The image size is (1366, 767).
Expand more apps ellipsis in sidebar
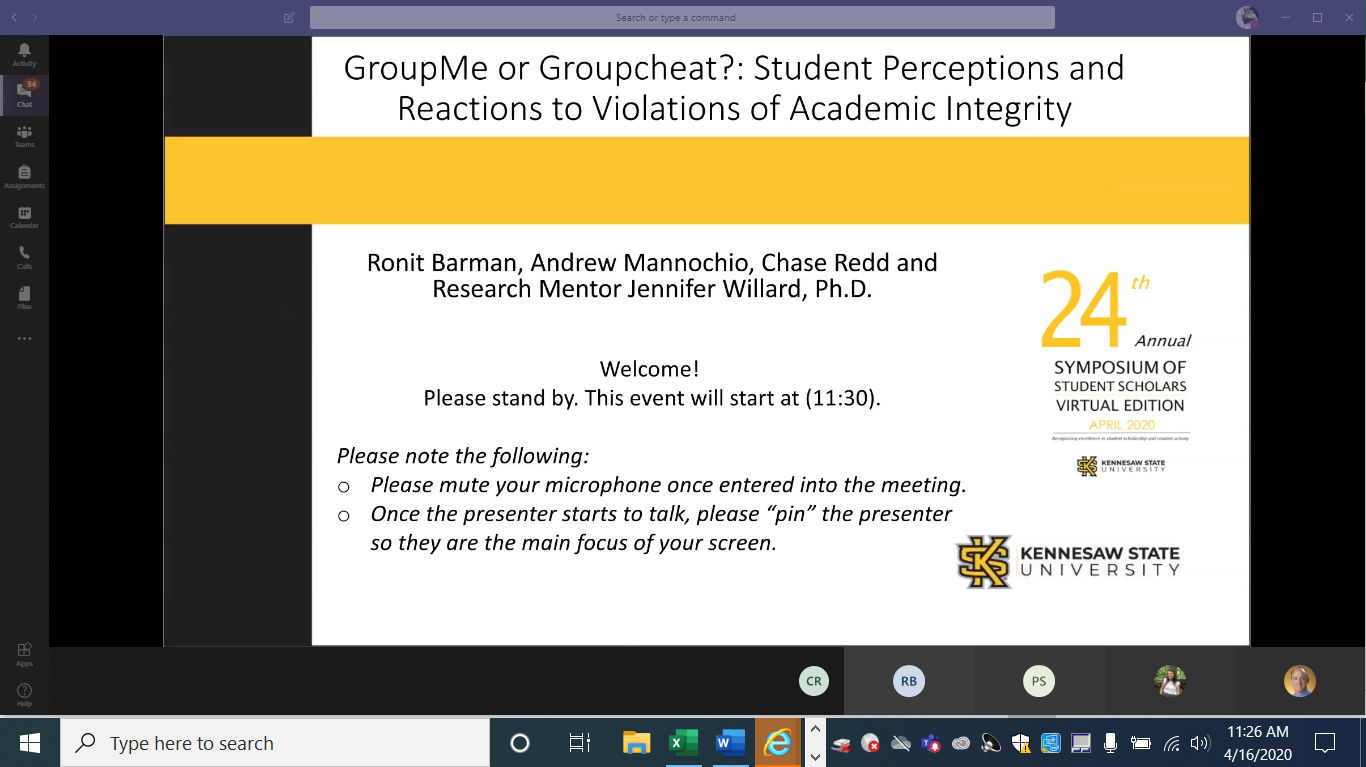(24, 339)
